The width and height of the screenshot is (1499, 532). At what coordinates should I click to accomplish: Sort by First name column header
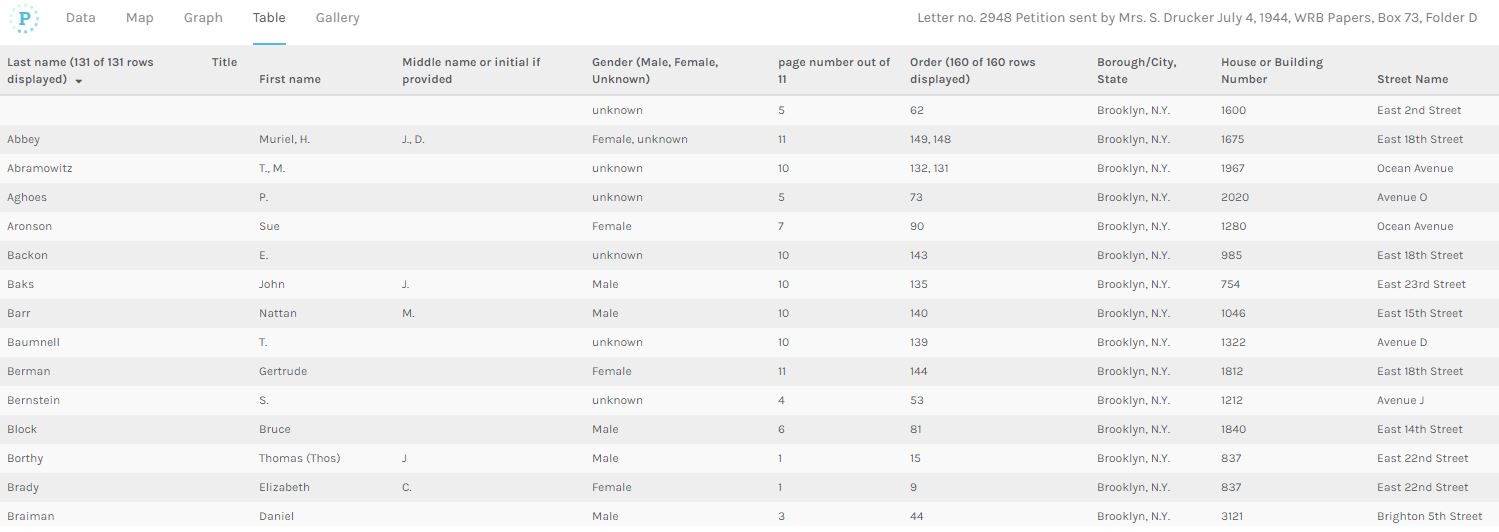click(290, 79)
